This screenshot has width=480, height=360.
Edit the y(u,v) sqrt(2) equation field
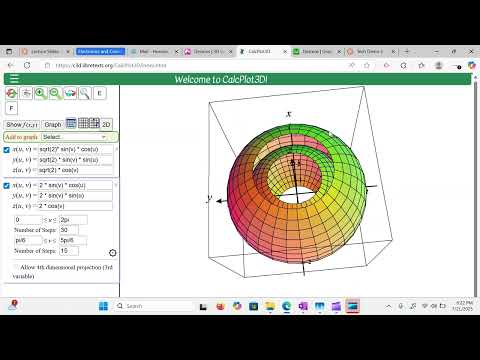point(76,160)
